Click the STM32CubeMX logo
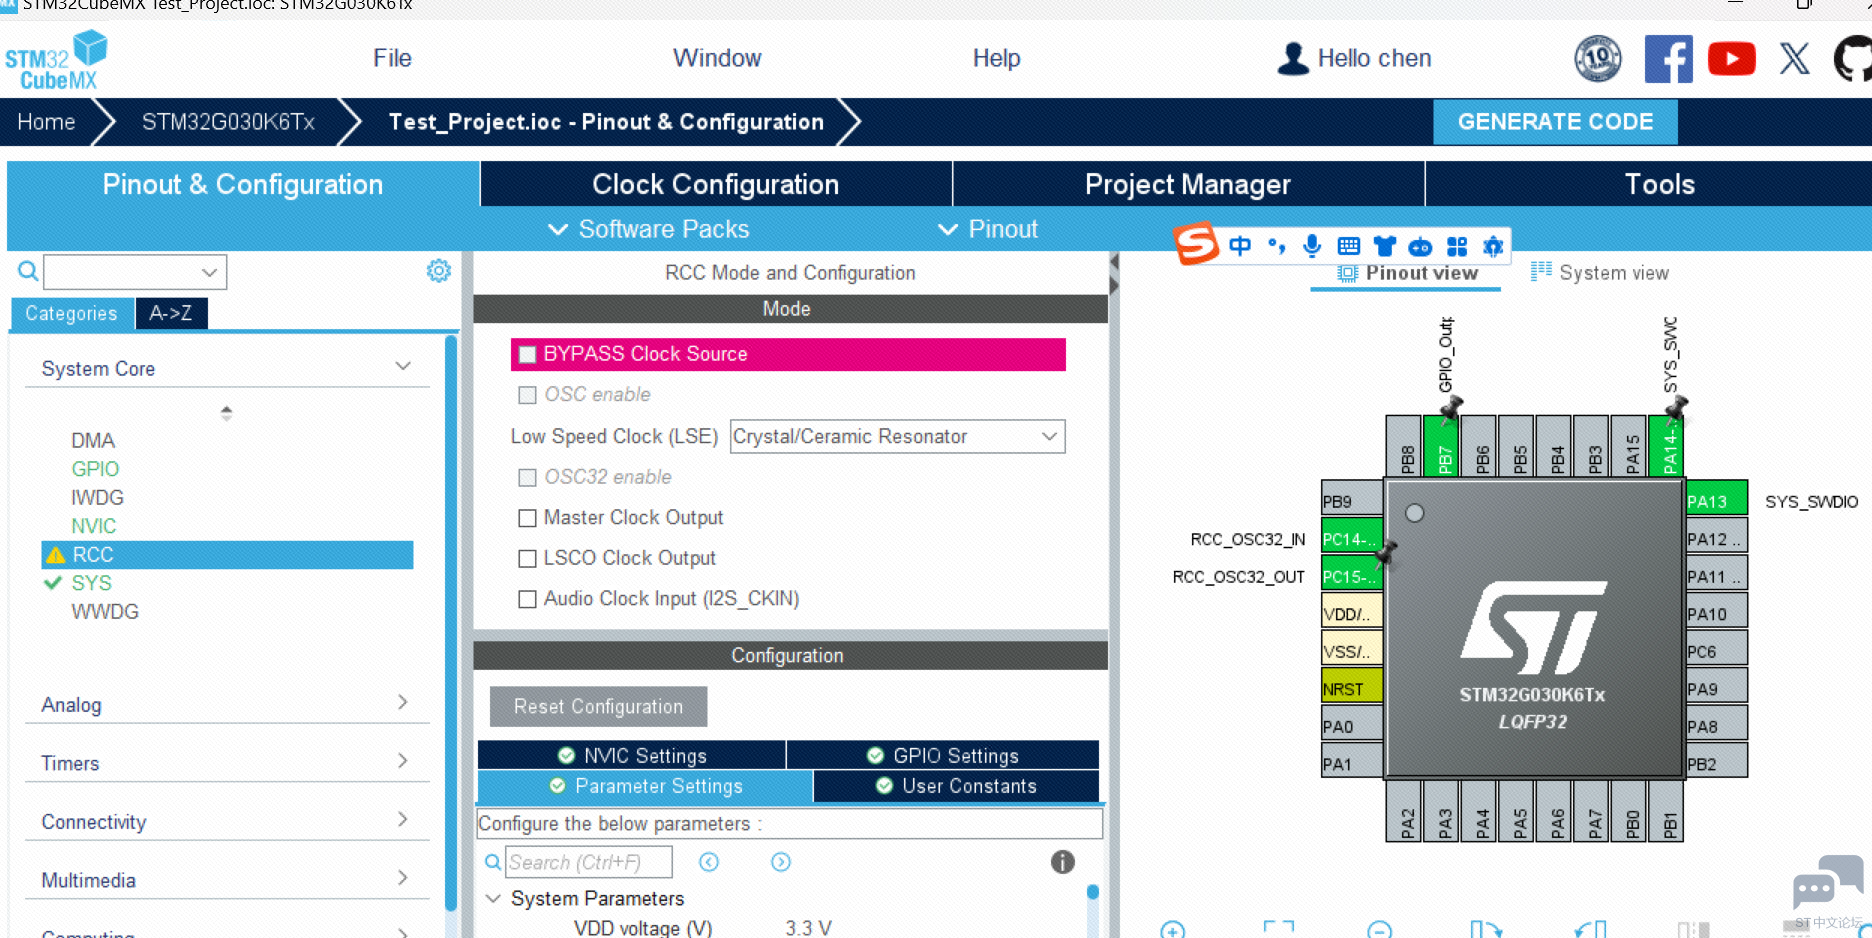This screenshot has width=1872, height=938. click(x=56, y=61)
